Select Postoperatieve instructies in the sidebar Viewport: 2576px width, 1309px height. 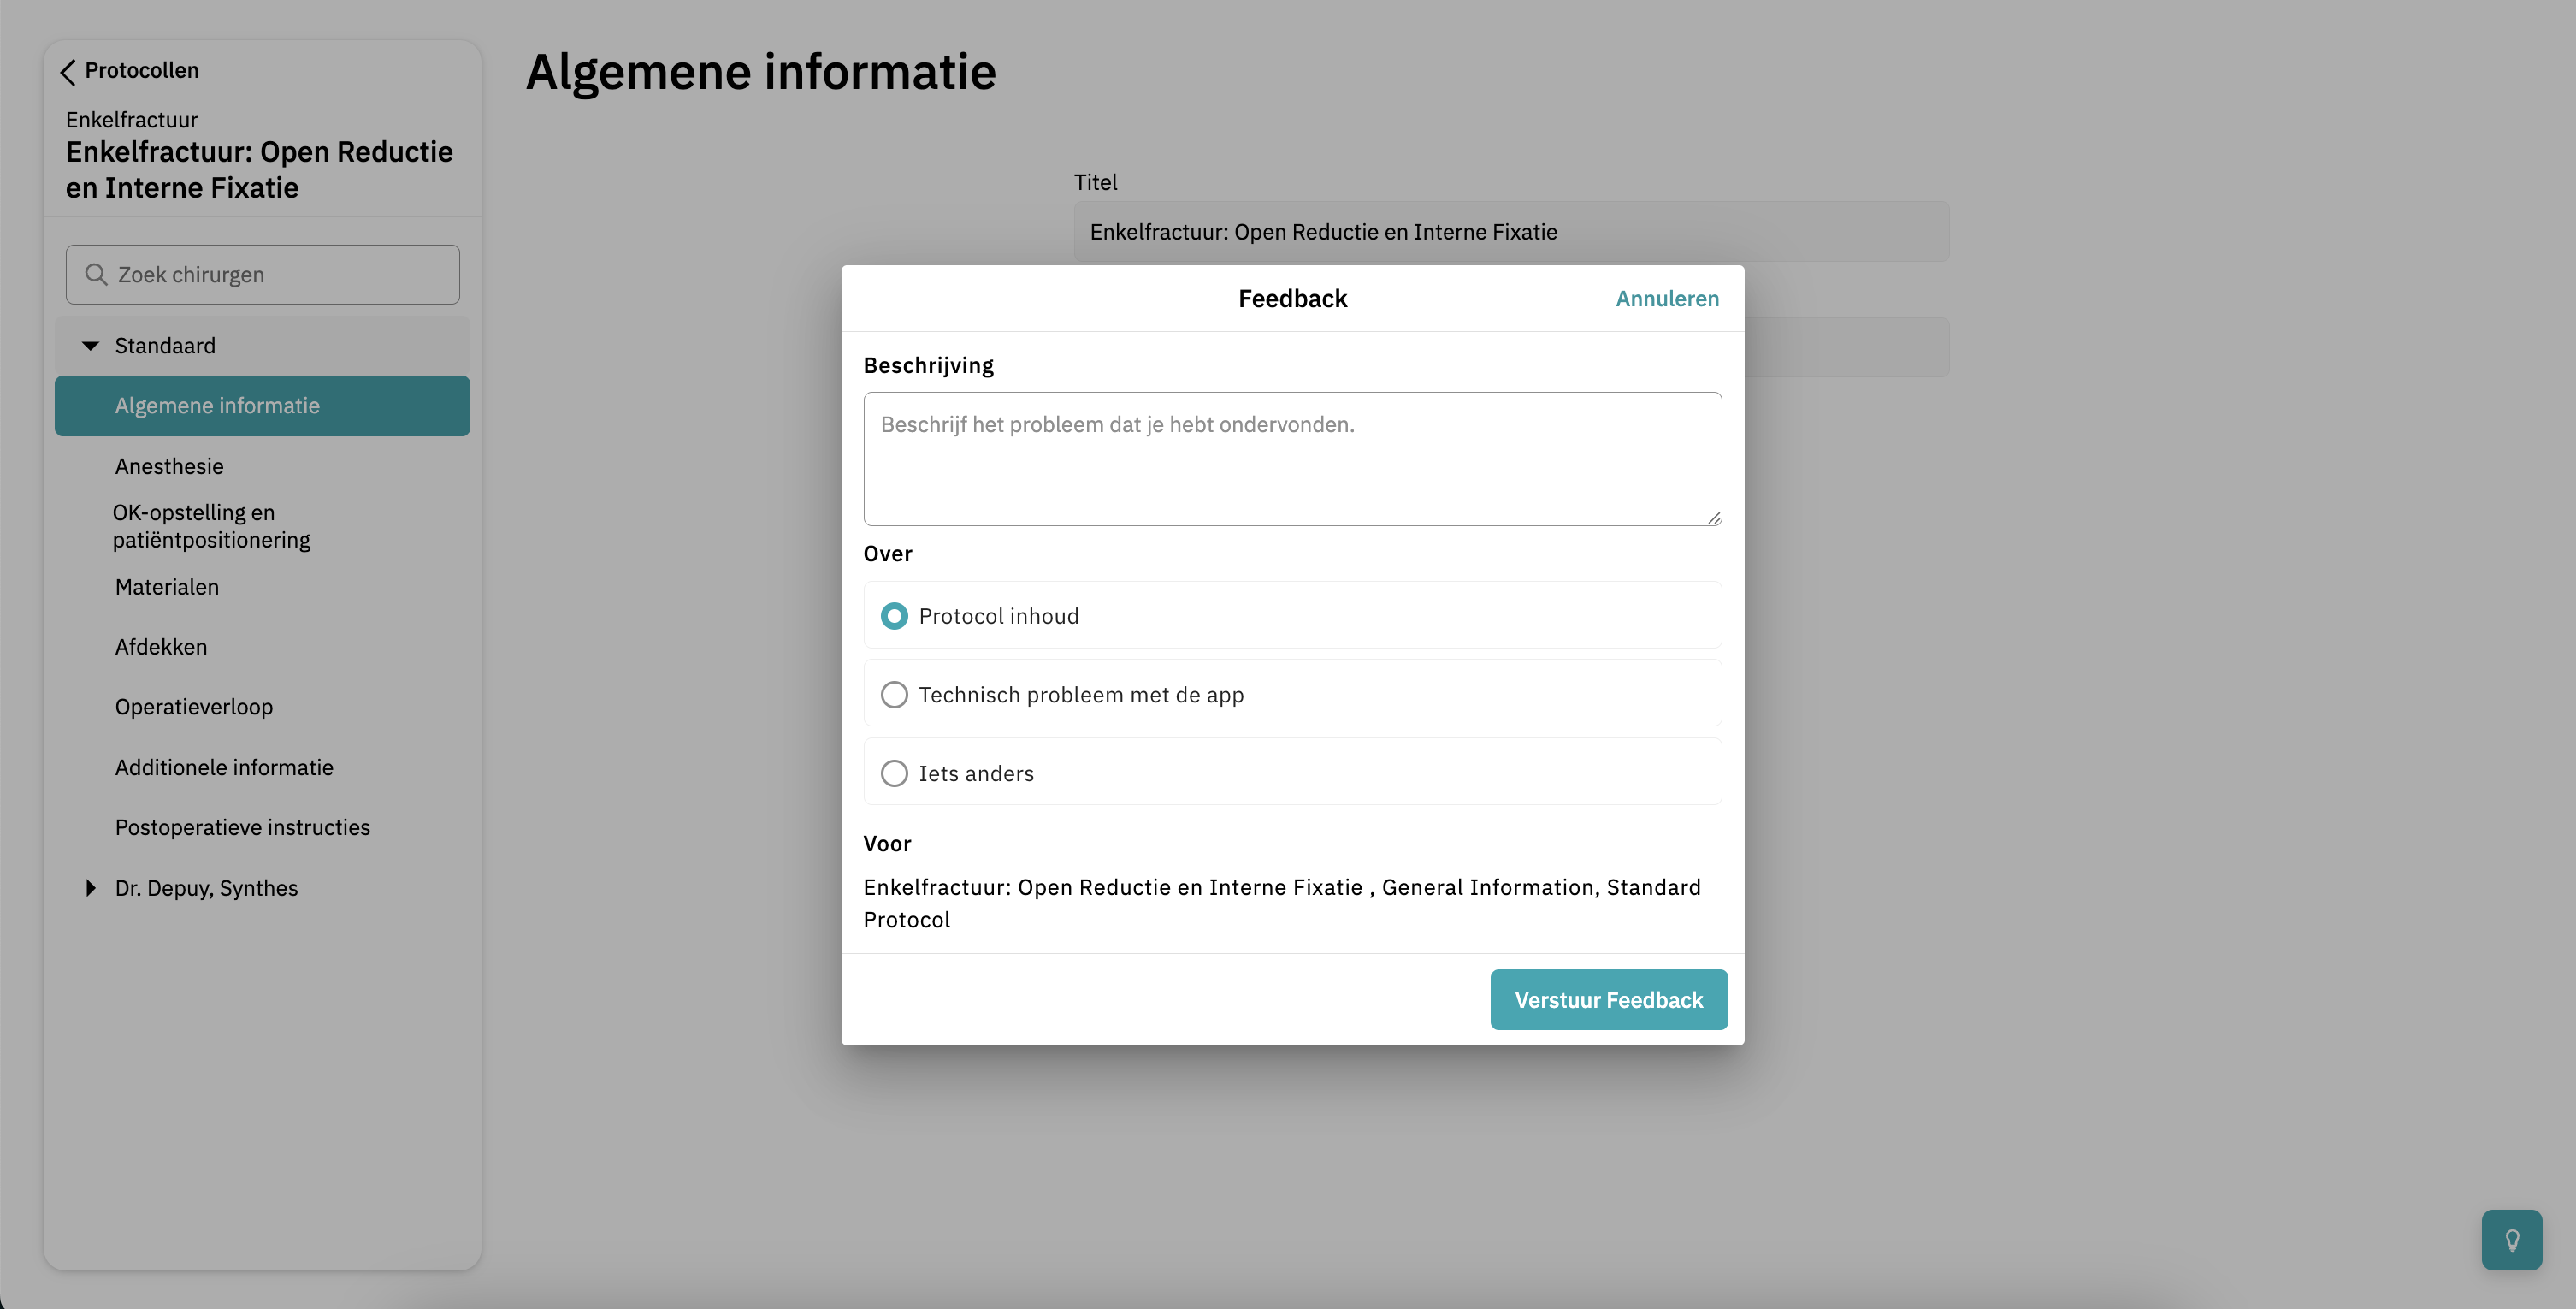pos(242,828)
